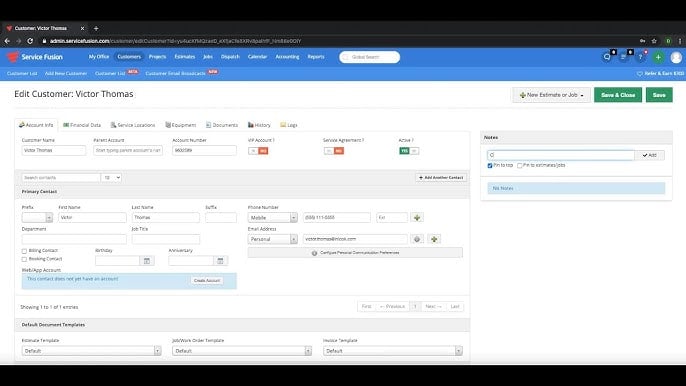Check Pin to estimates/jobs checkbox
Image resolution: width=686 pixels, height=386 pixels.
coord(520,166)
